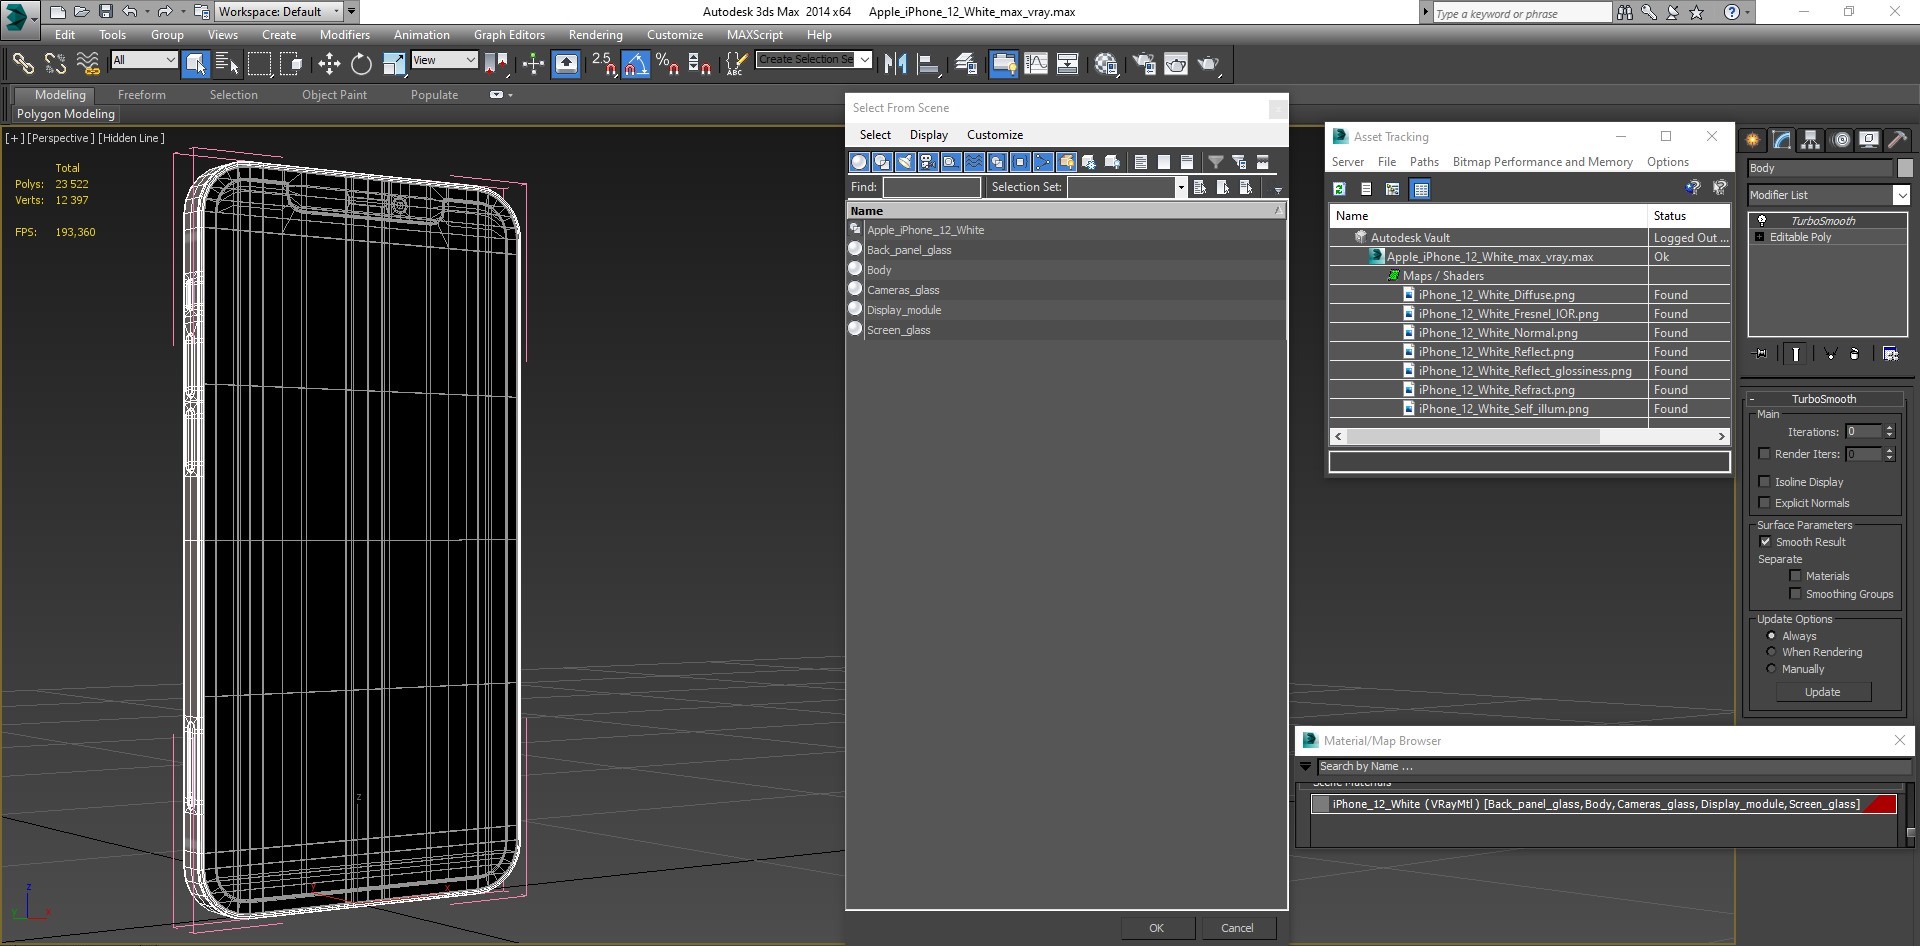Enable Render Iters checkbox

click(1765, 454)
